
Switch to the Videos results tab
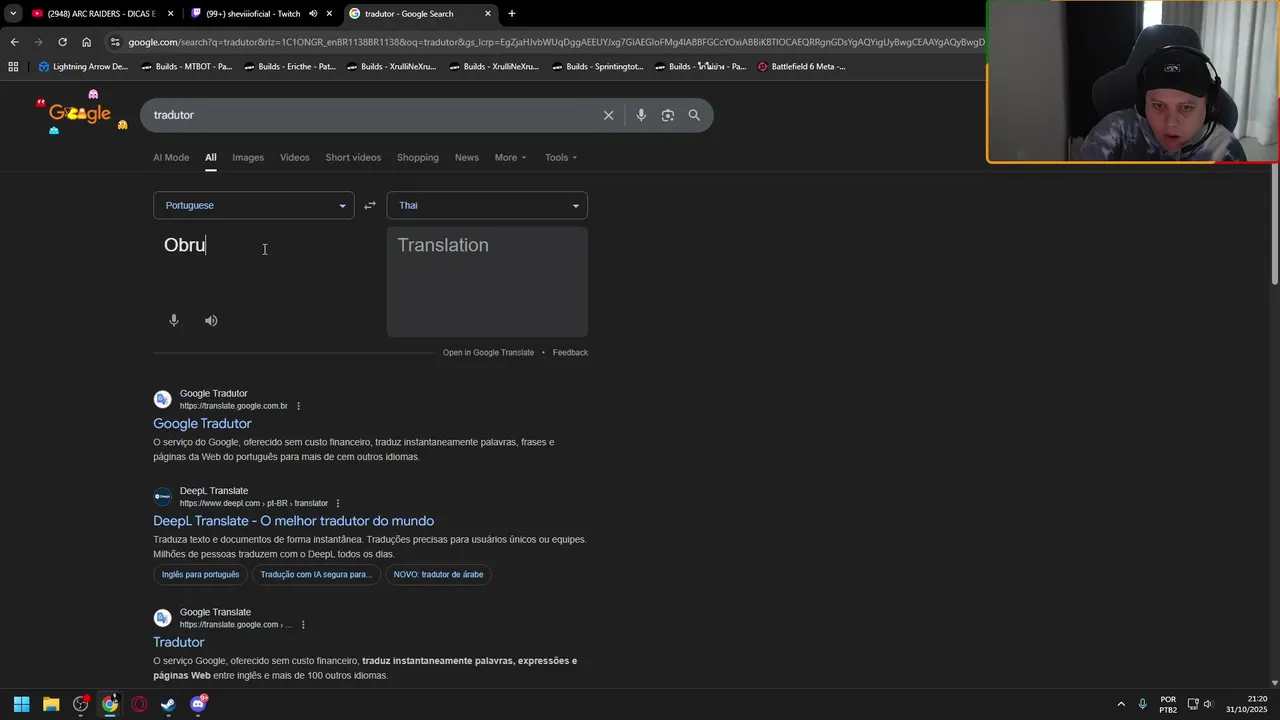(295, 157)
